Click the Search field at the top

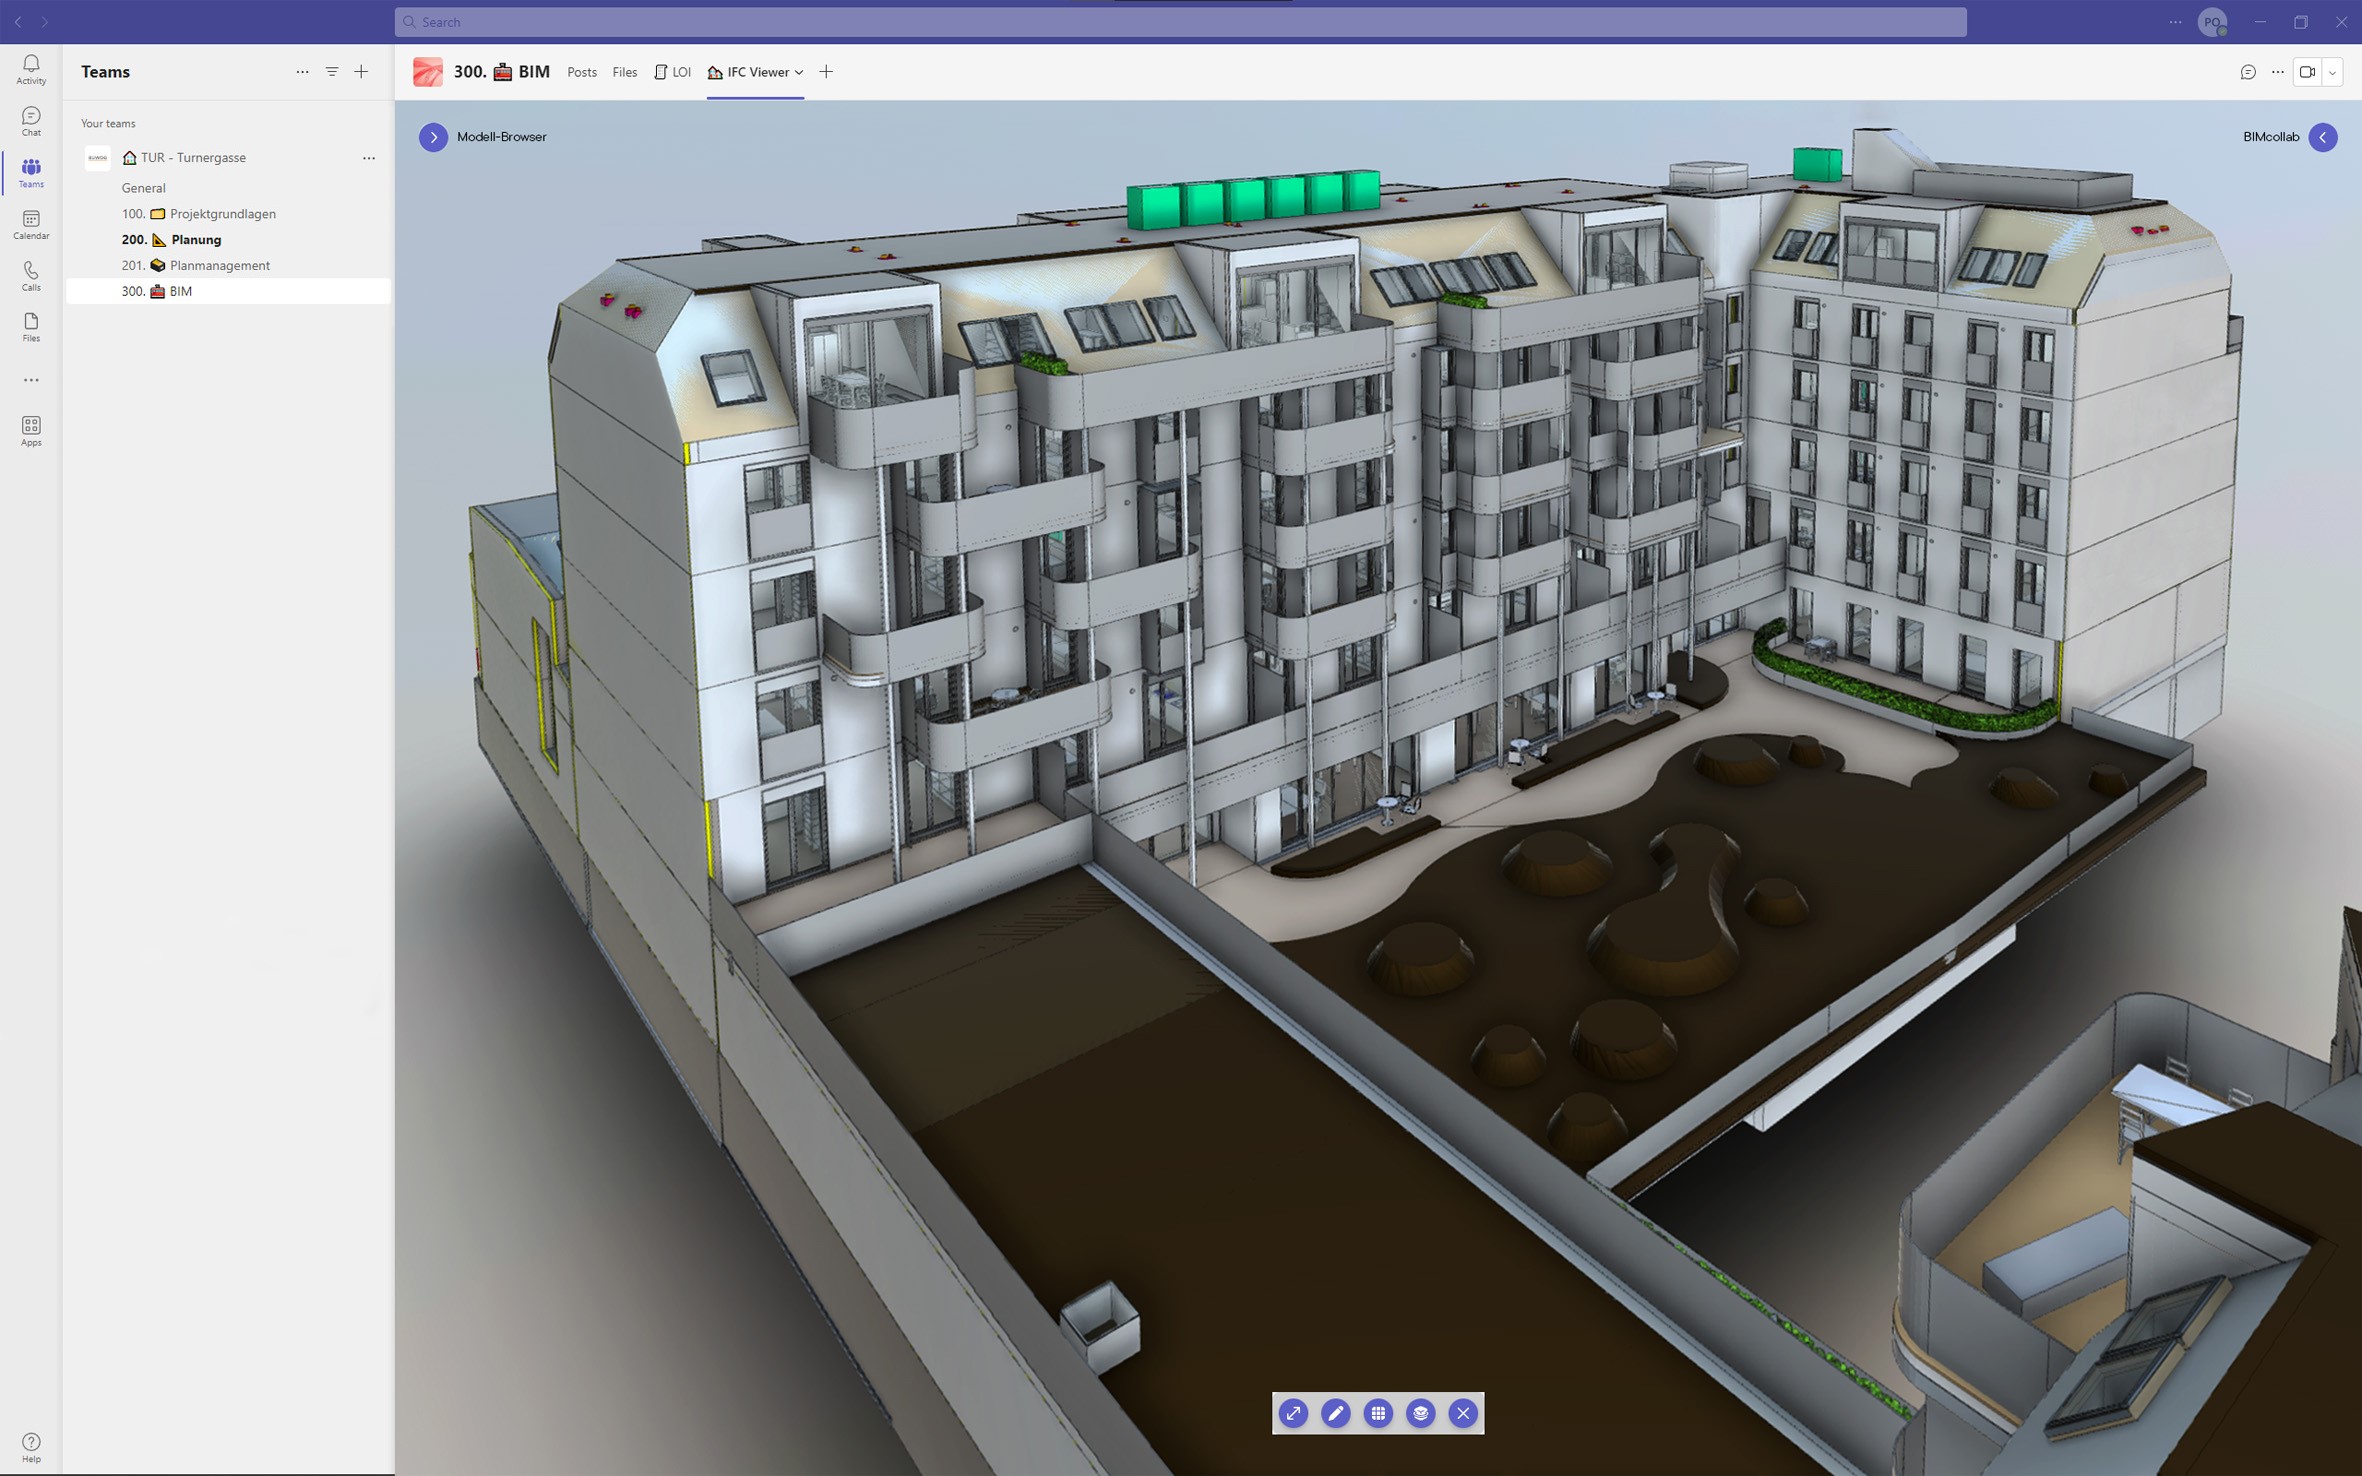click(x=1180, y=22)
